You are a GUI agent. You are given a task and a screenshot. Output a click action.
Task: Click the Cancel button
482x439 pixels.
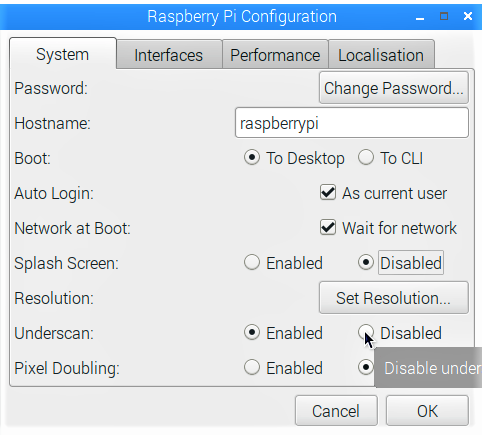[x=336, y=411]
